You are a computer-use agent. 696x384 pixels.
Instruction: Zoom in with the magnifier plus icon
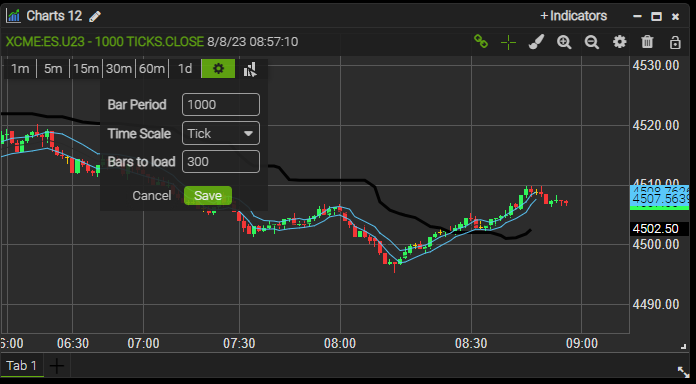click(x=564, y=42)
